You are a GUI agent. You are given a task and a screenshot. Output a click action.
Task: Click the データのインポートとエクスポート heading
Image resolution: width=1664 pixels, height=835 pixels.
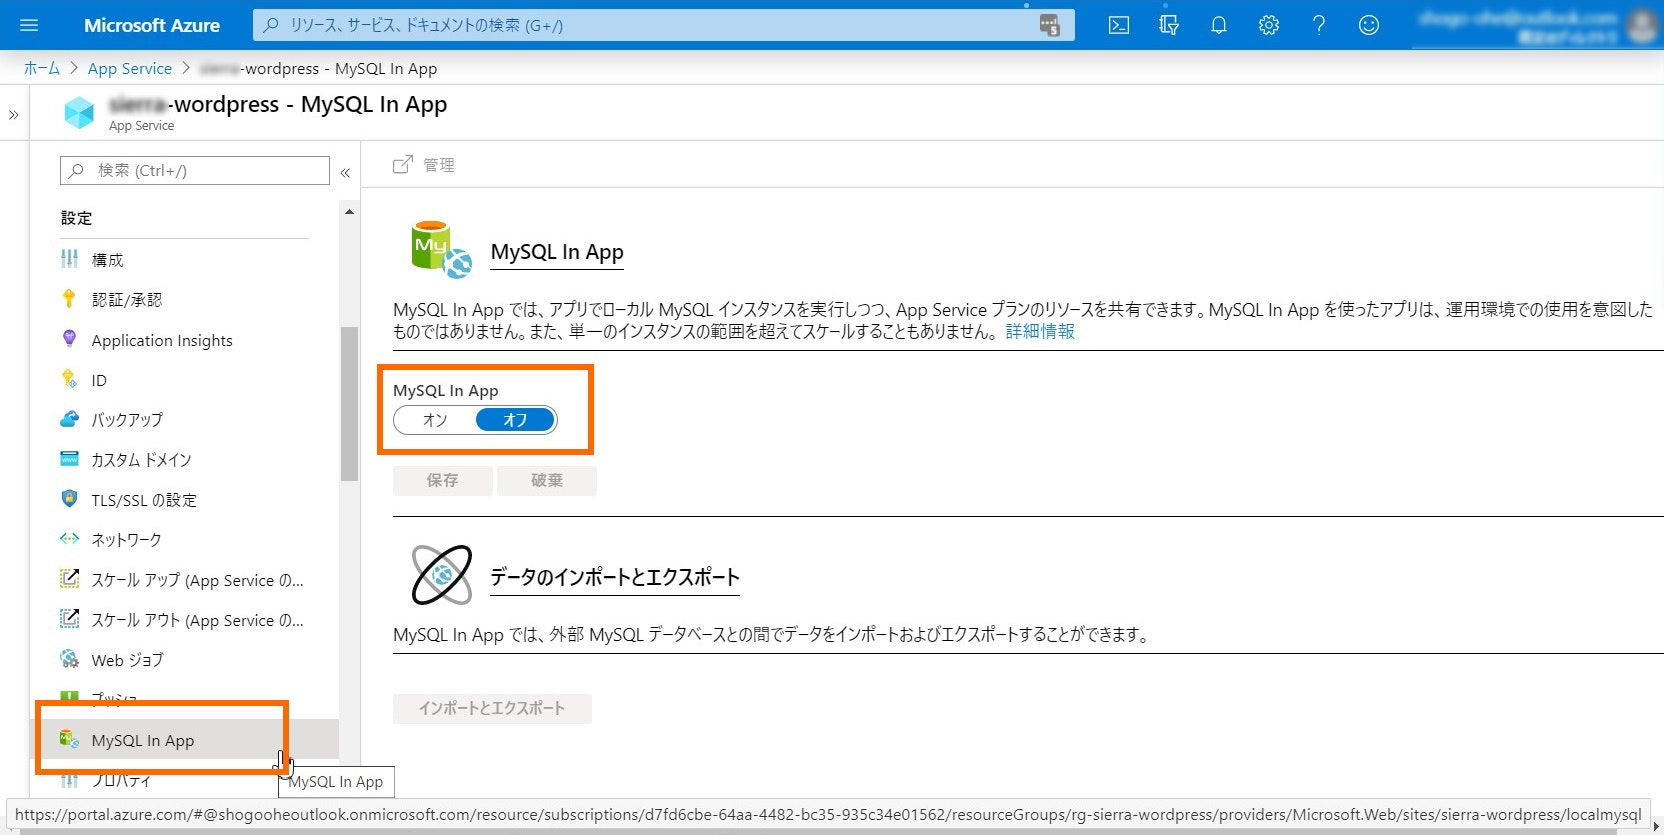pos(615,577)
